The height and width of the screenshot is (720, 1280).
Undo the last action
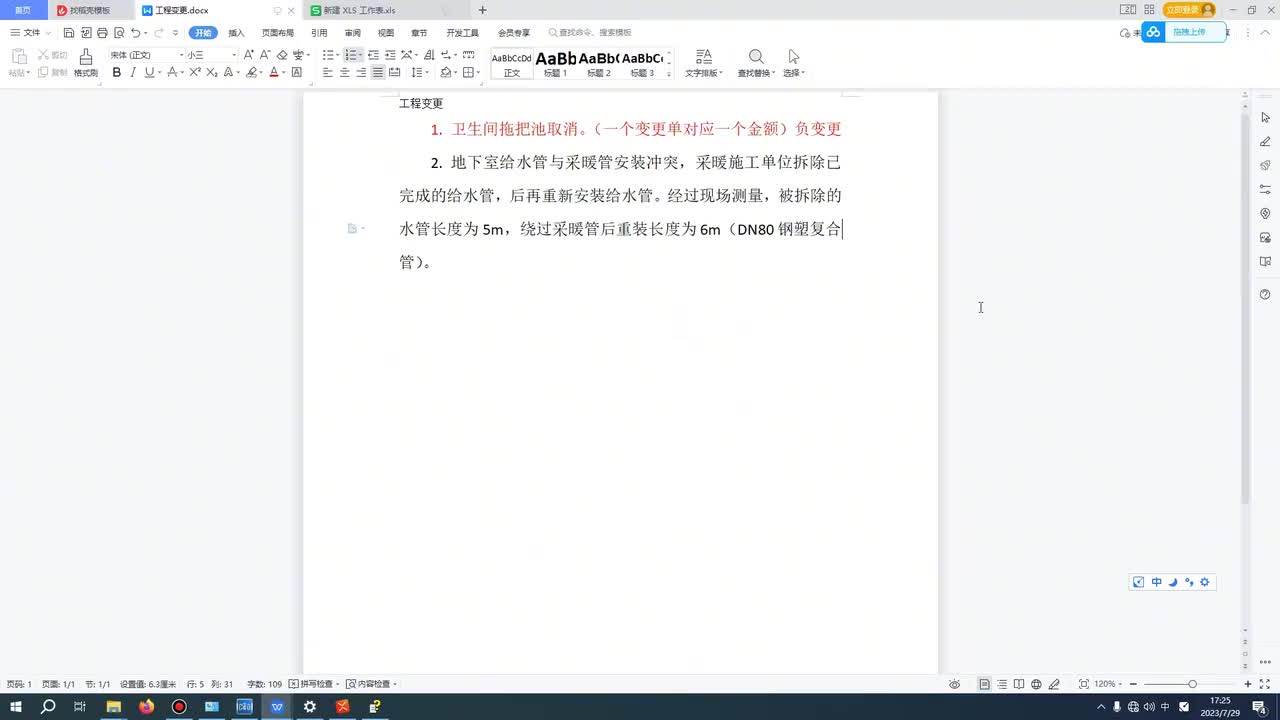pos(135,33)
